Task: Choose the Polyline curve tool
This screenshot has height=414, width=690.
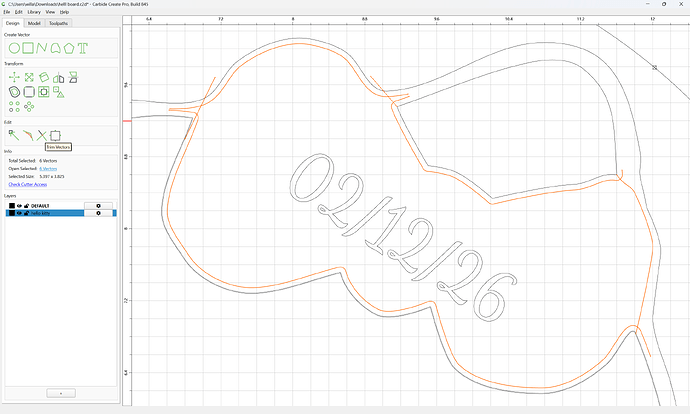Action: click(x=42, y=48)
